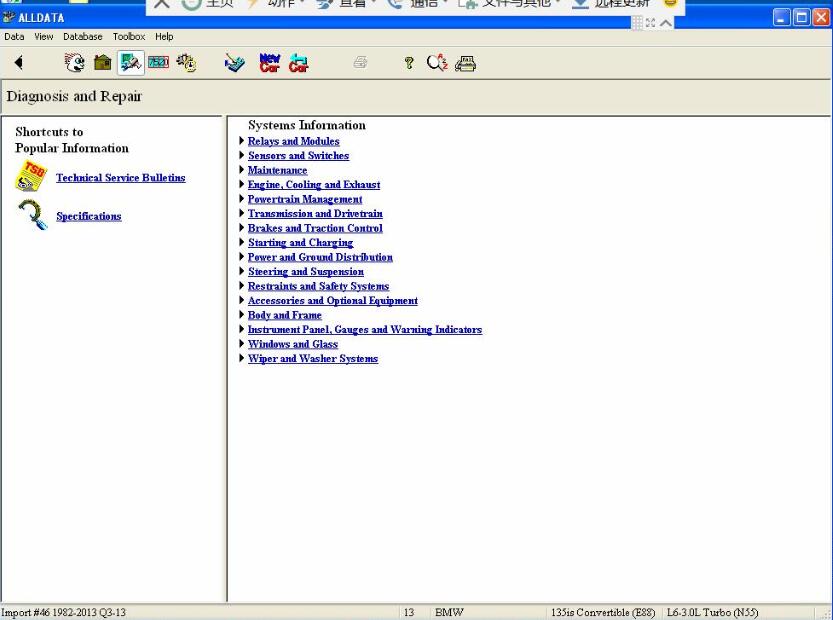
Task: Open the A-Z magnifier search icon
Action: coord(437,63)
